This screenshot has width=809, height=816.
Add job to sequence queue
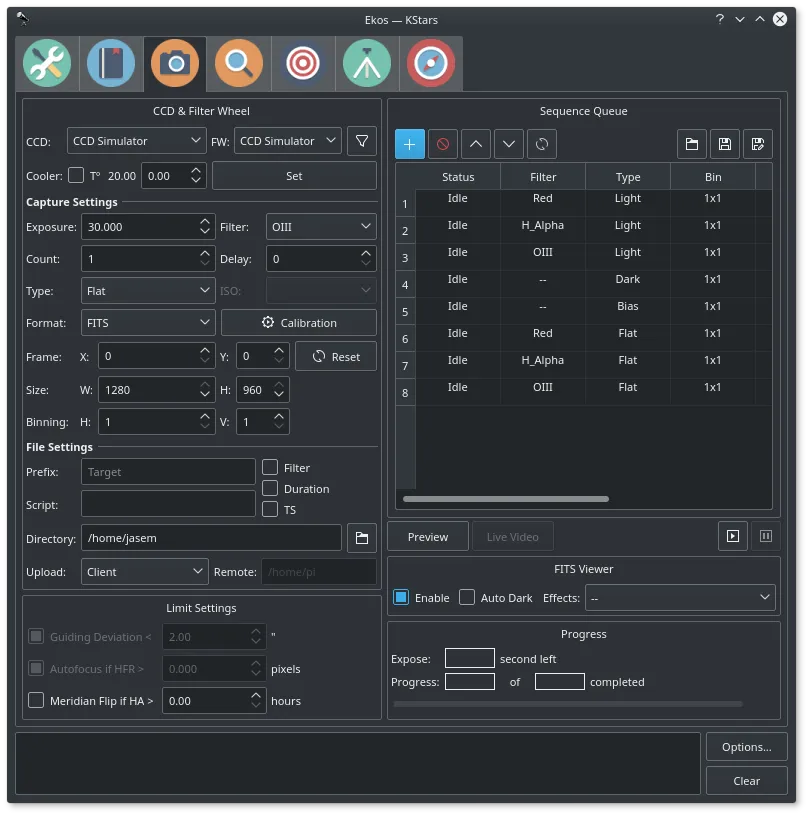click(x=409, y=144)
